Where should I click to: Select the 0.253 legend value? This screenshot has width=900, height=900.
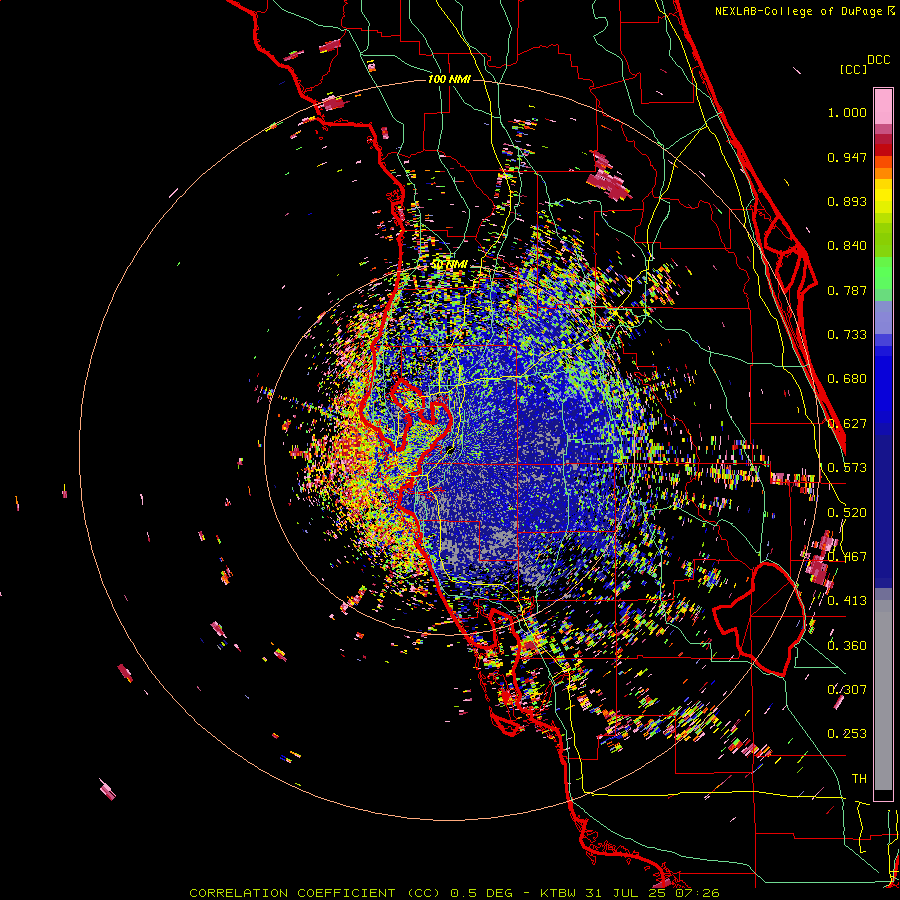point(847,734)
